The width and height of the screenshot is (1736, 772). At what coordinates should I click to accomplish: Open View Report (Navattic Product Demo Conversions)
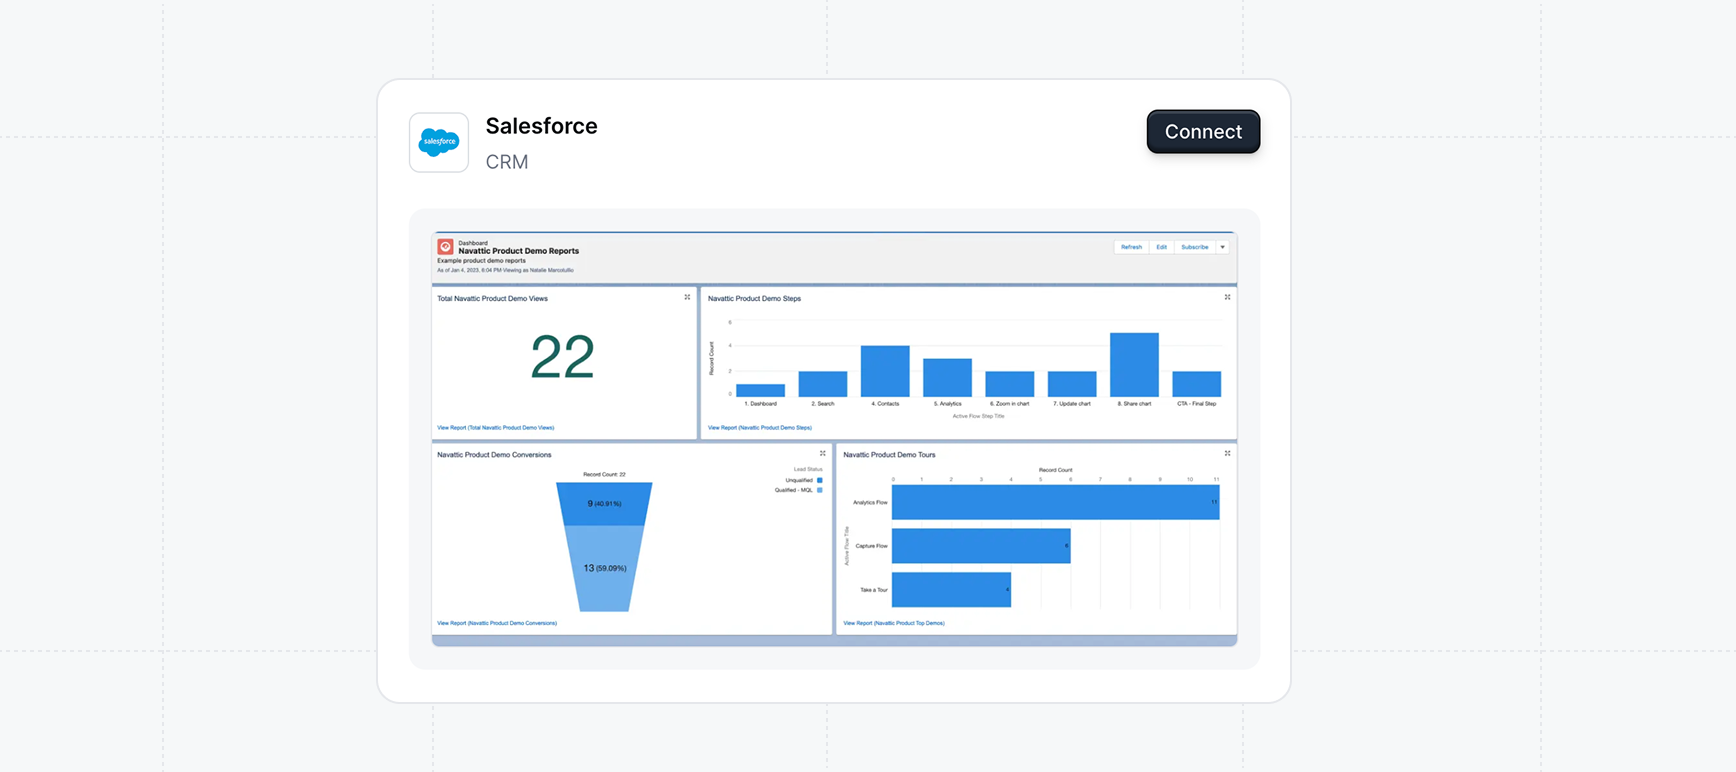(x=497, y=623)
